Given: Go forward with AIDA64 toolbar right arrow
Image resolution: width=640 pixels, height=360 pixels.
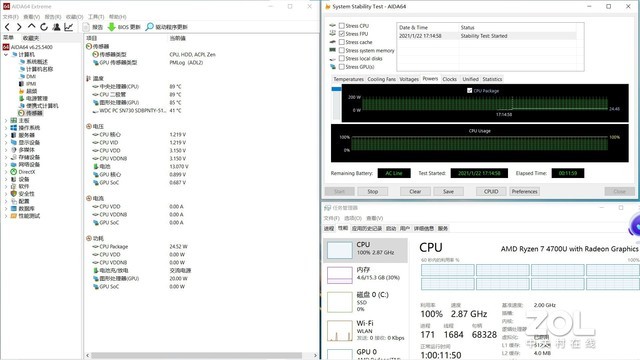Looking at the screenshot, I should [19, 27].
